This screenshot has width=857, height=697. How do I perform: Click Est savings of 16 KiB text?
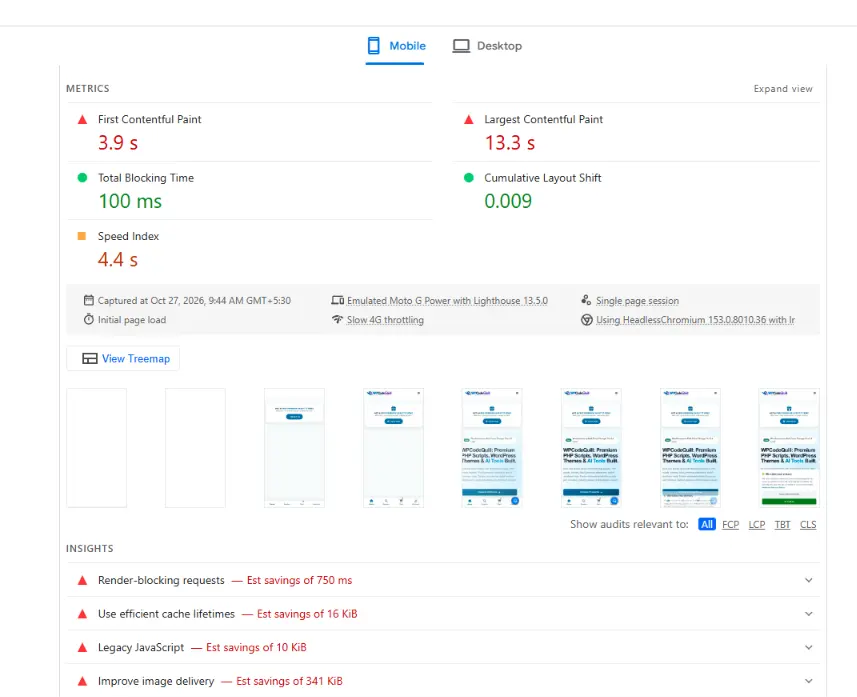tap(307, 614)
